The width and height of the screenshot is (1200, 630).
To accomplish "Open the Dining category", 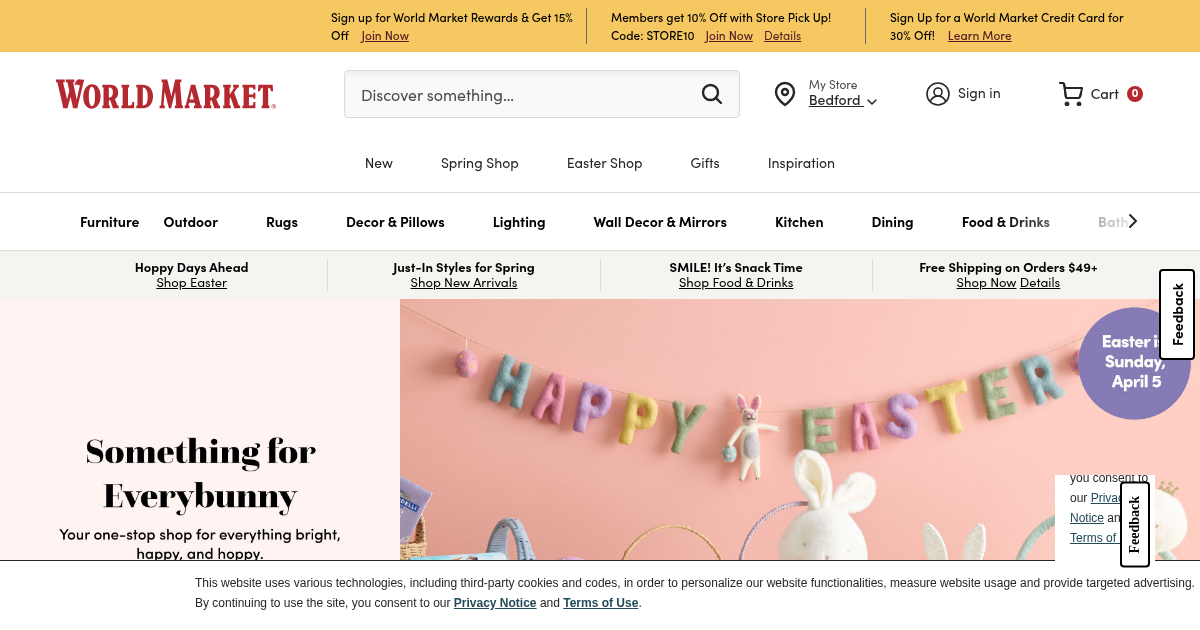I will (x=892, y=222).
